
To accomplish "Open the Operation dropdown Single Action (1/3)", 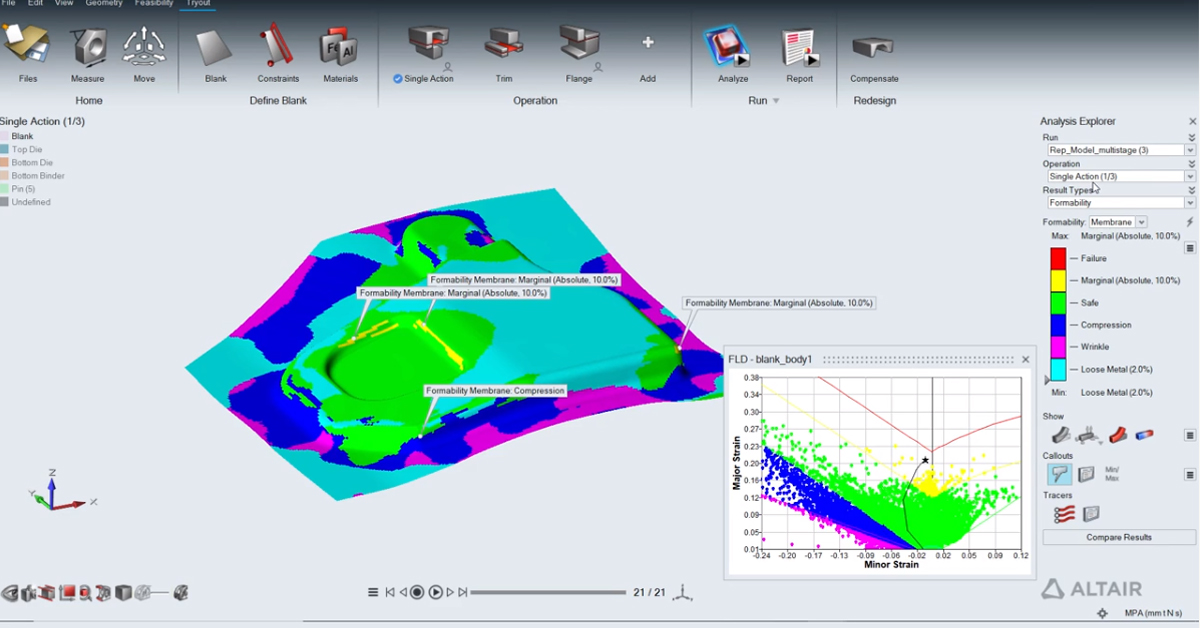I will (x=1119, y=176).
